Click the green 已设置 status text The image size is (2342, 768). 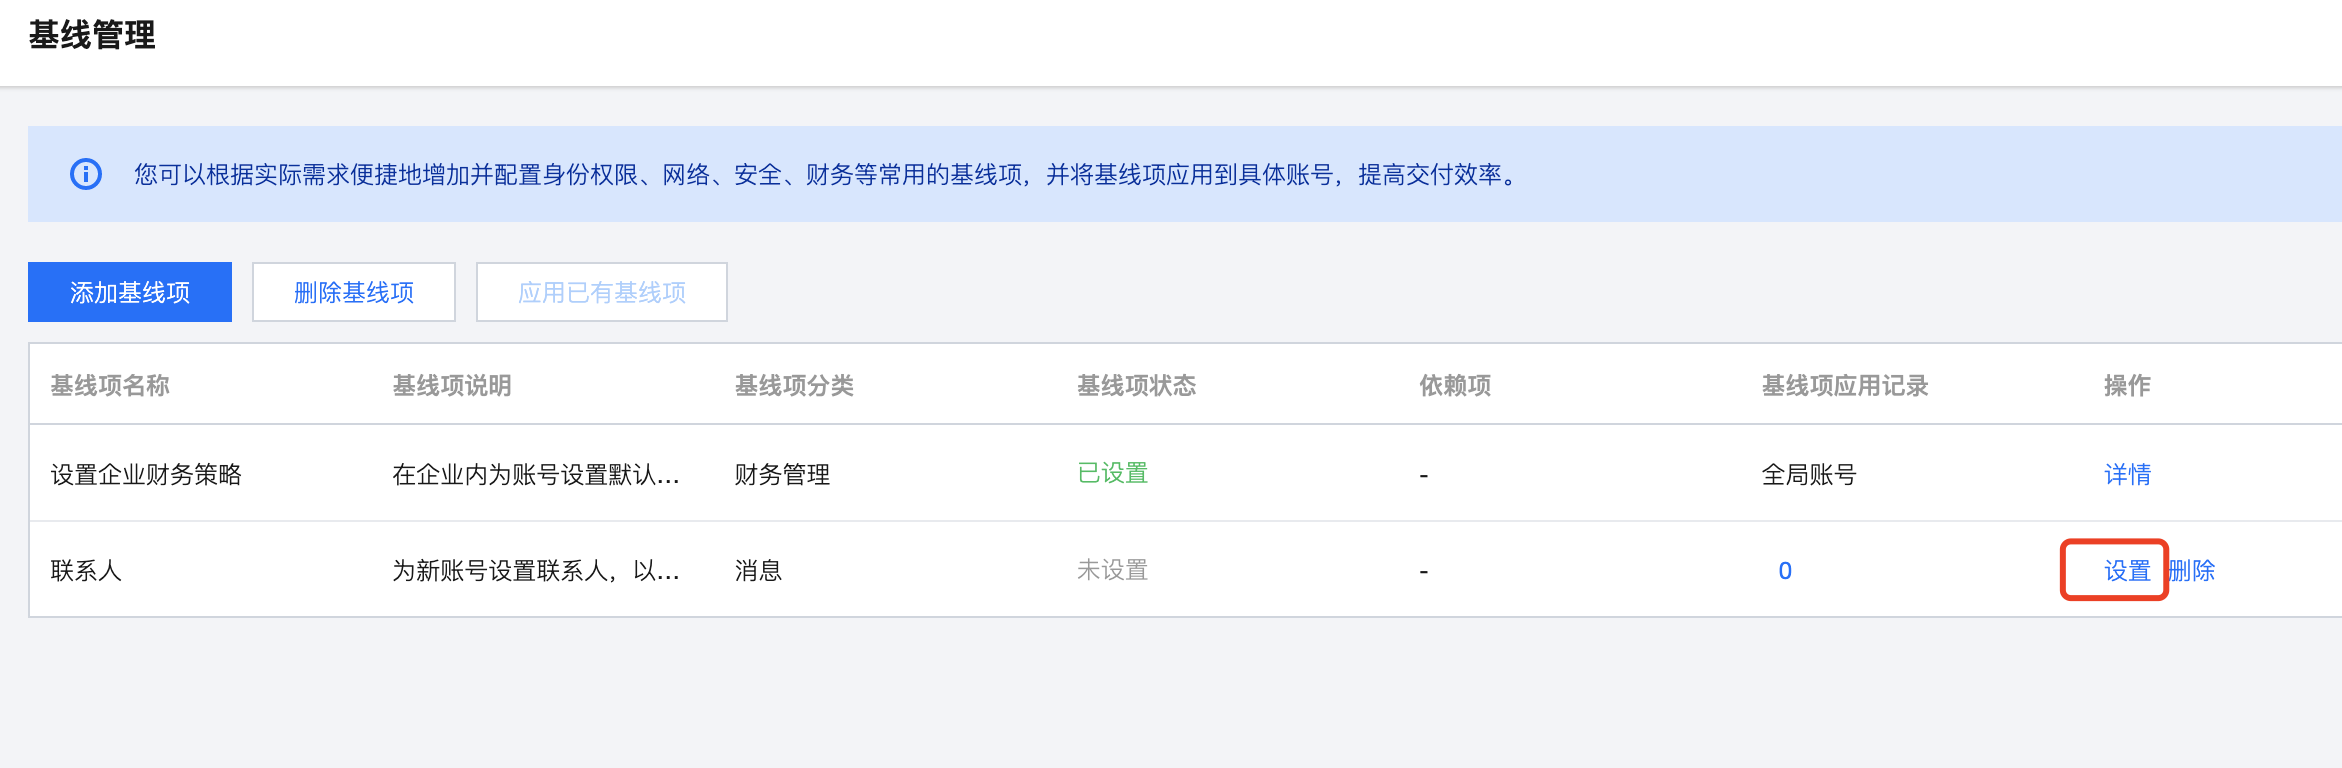point(1112,473)
